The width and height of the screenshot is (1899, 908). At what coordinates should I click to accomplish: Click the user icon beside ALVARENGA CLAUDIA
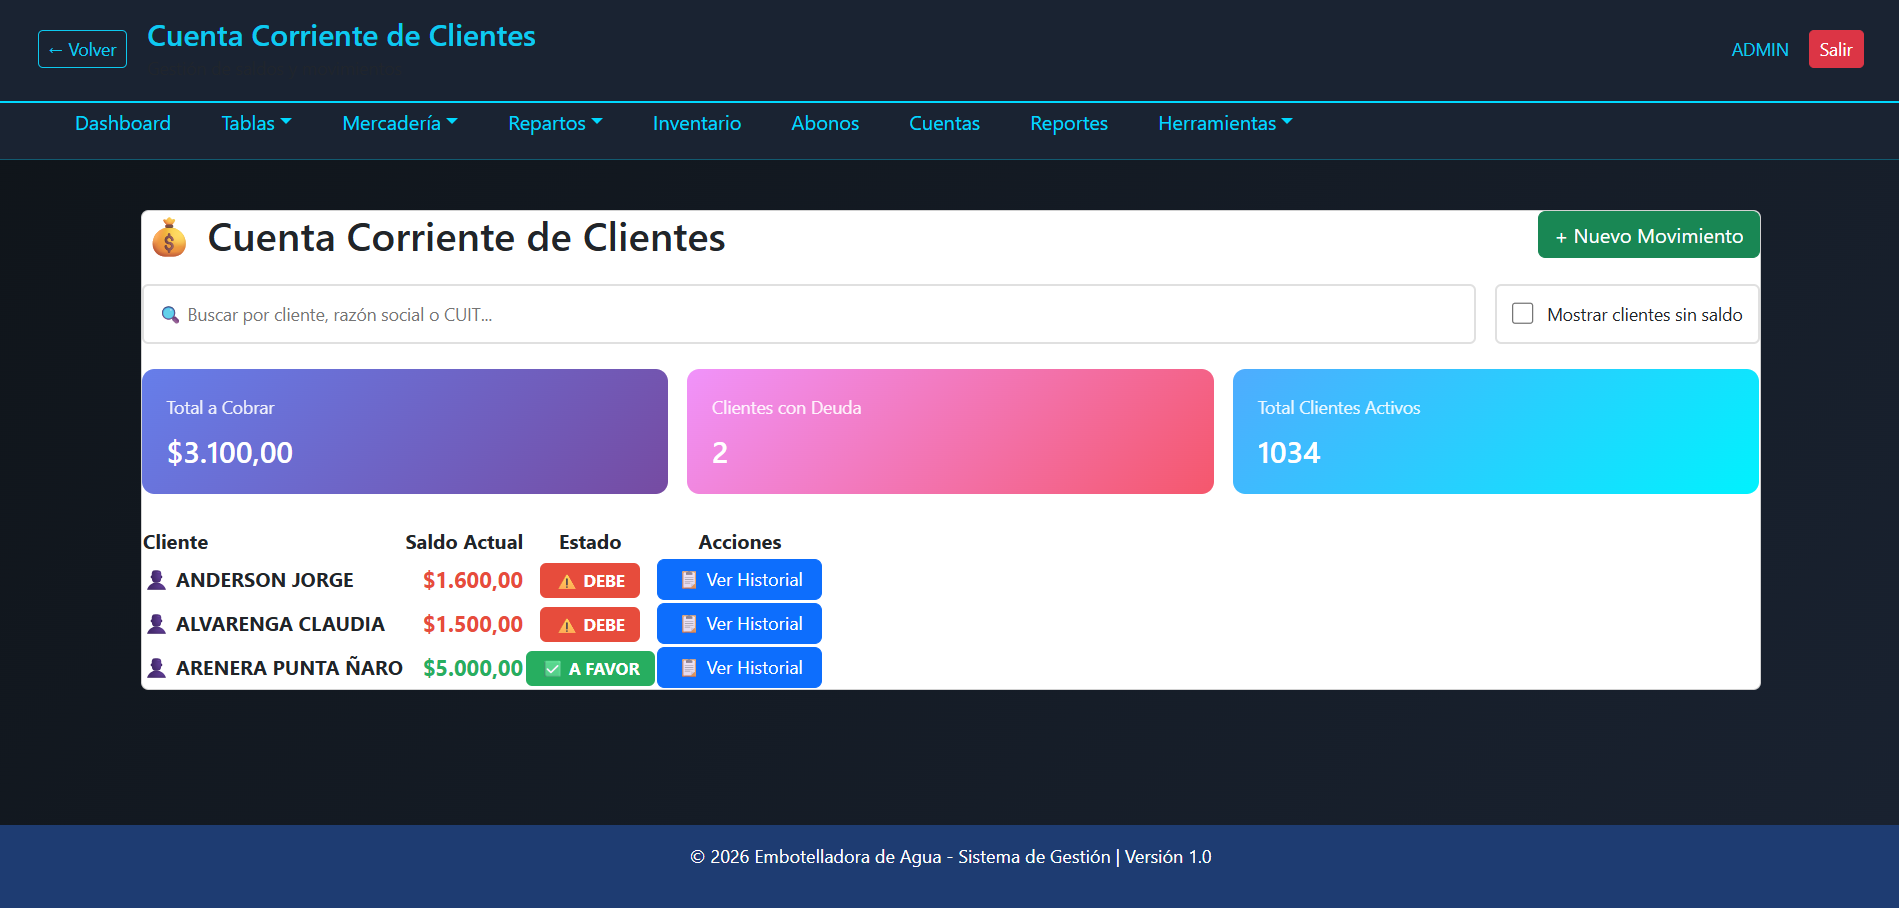click(156, 624)
